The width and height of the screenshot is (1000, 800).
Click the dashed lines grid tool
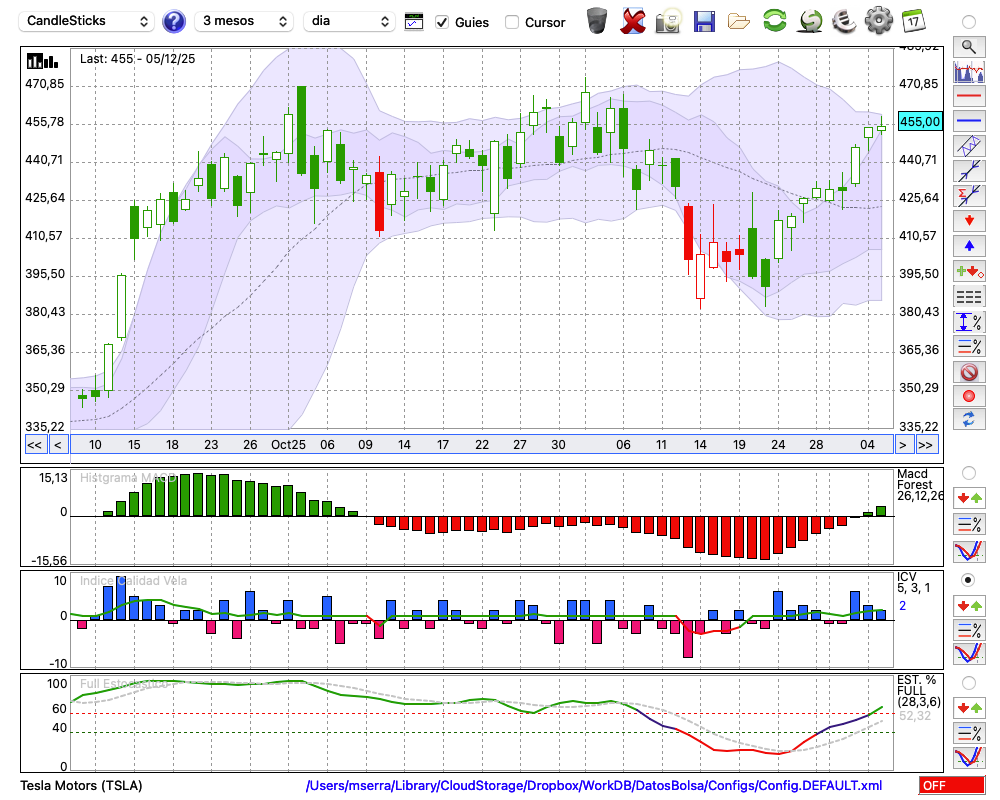pos(969,296)
